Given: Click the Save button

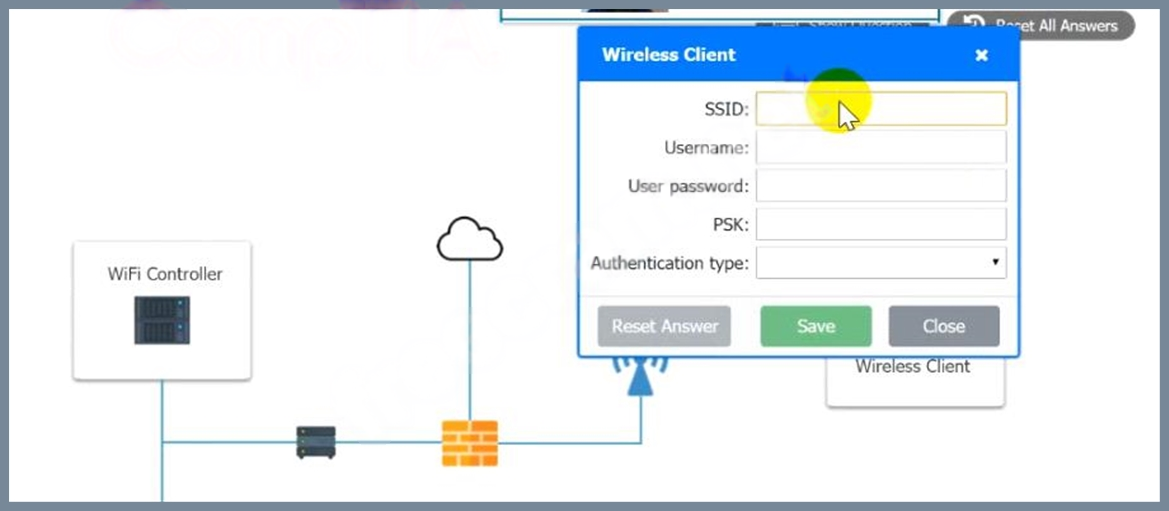Looking at the screenshot, I should (816, 326).
